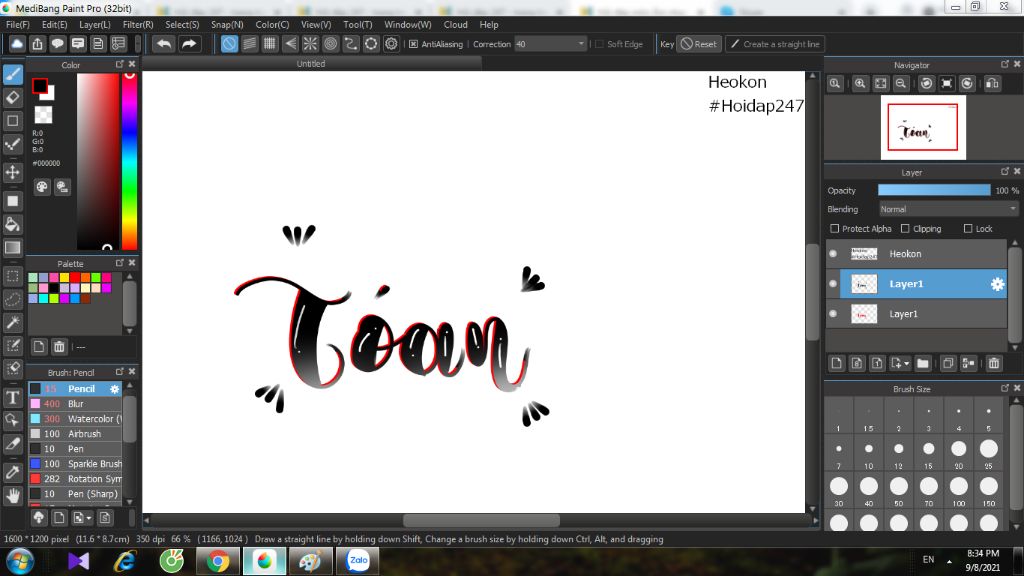Adjust layer Opacity slider

(x=934, y=190)
